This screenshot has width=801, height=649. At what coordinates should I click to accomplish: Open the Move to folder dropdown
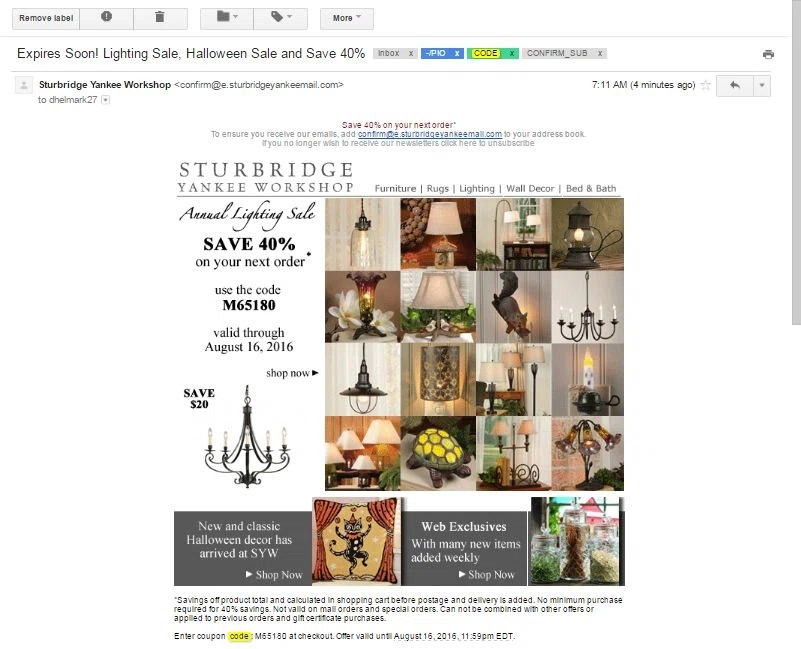[x=227, y=18]
